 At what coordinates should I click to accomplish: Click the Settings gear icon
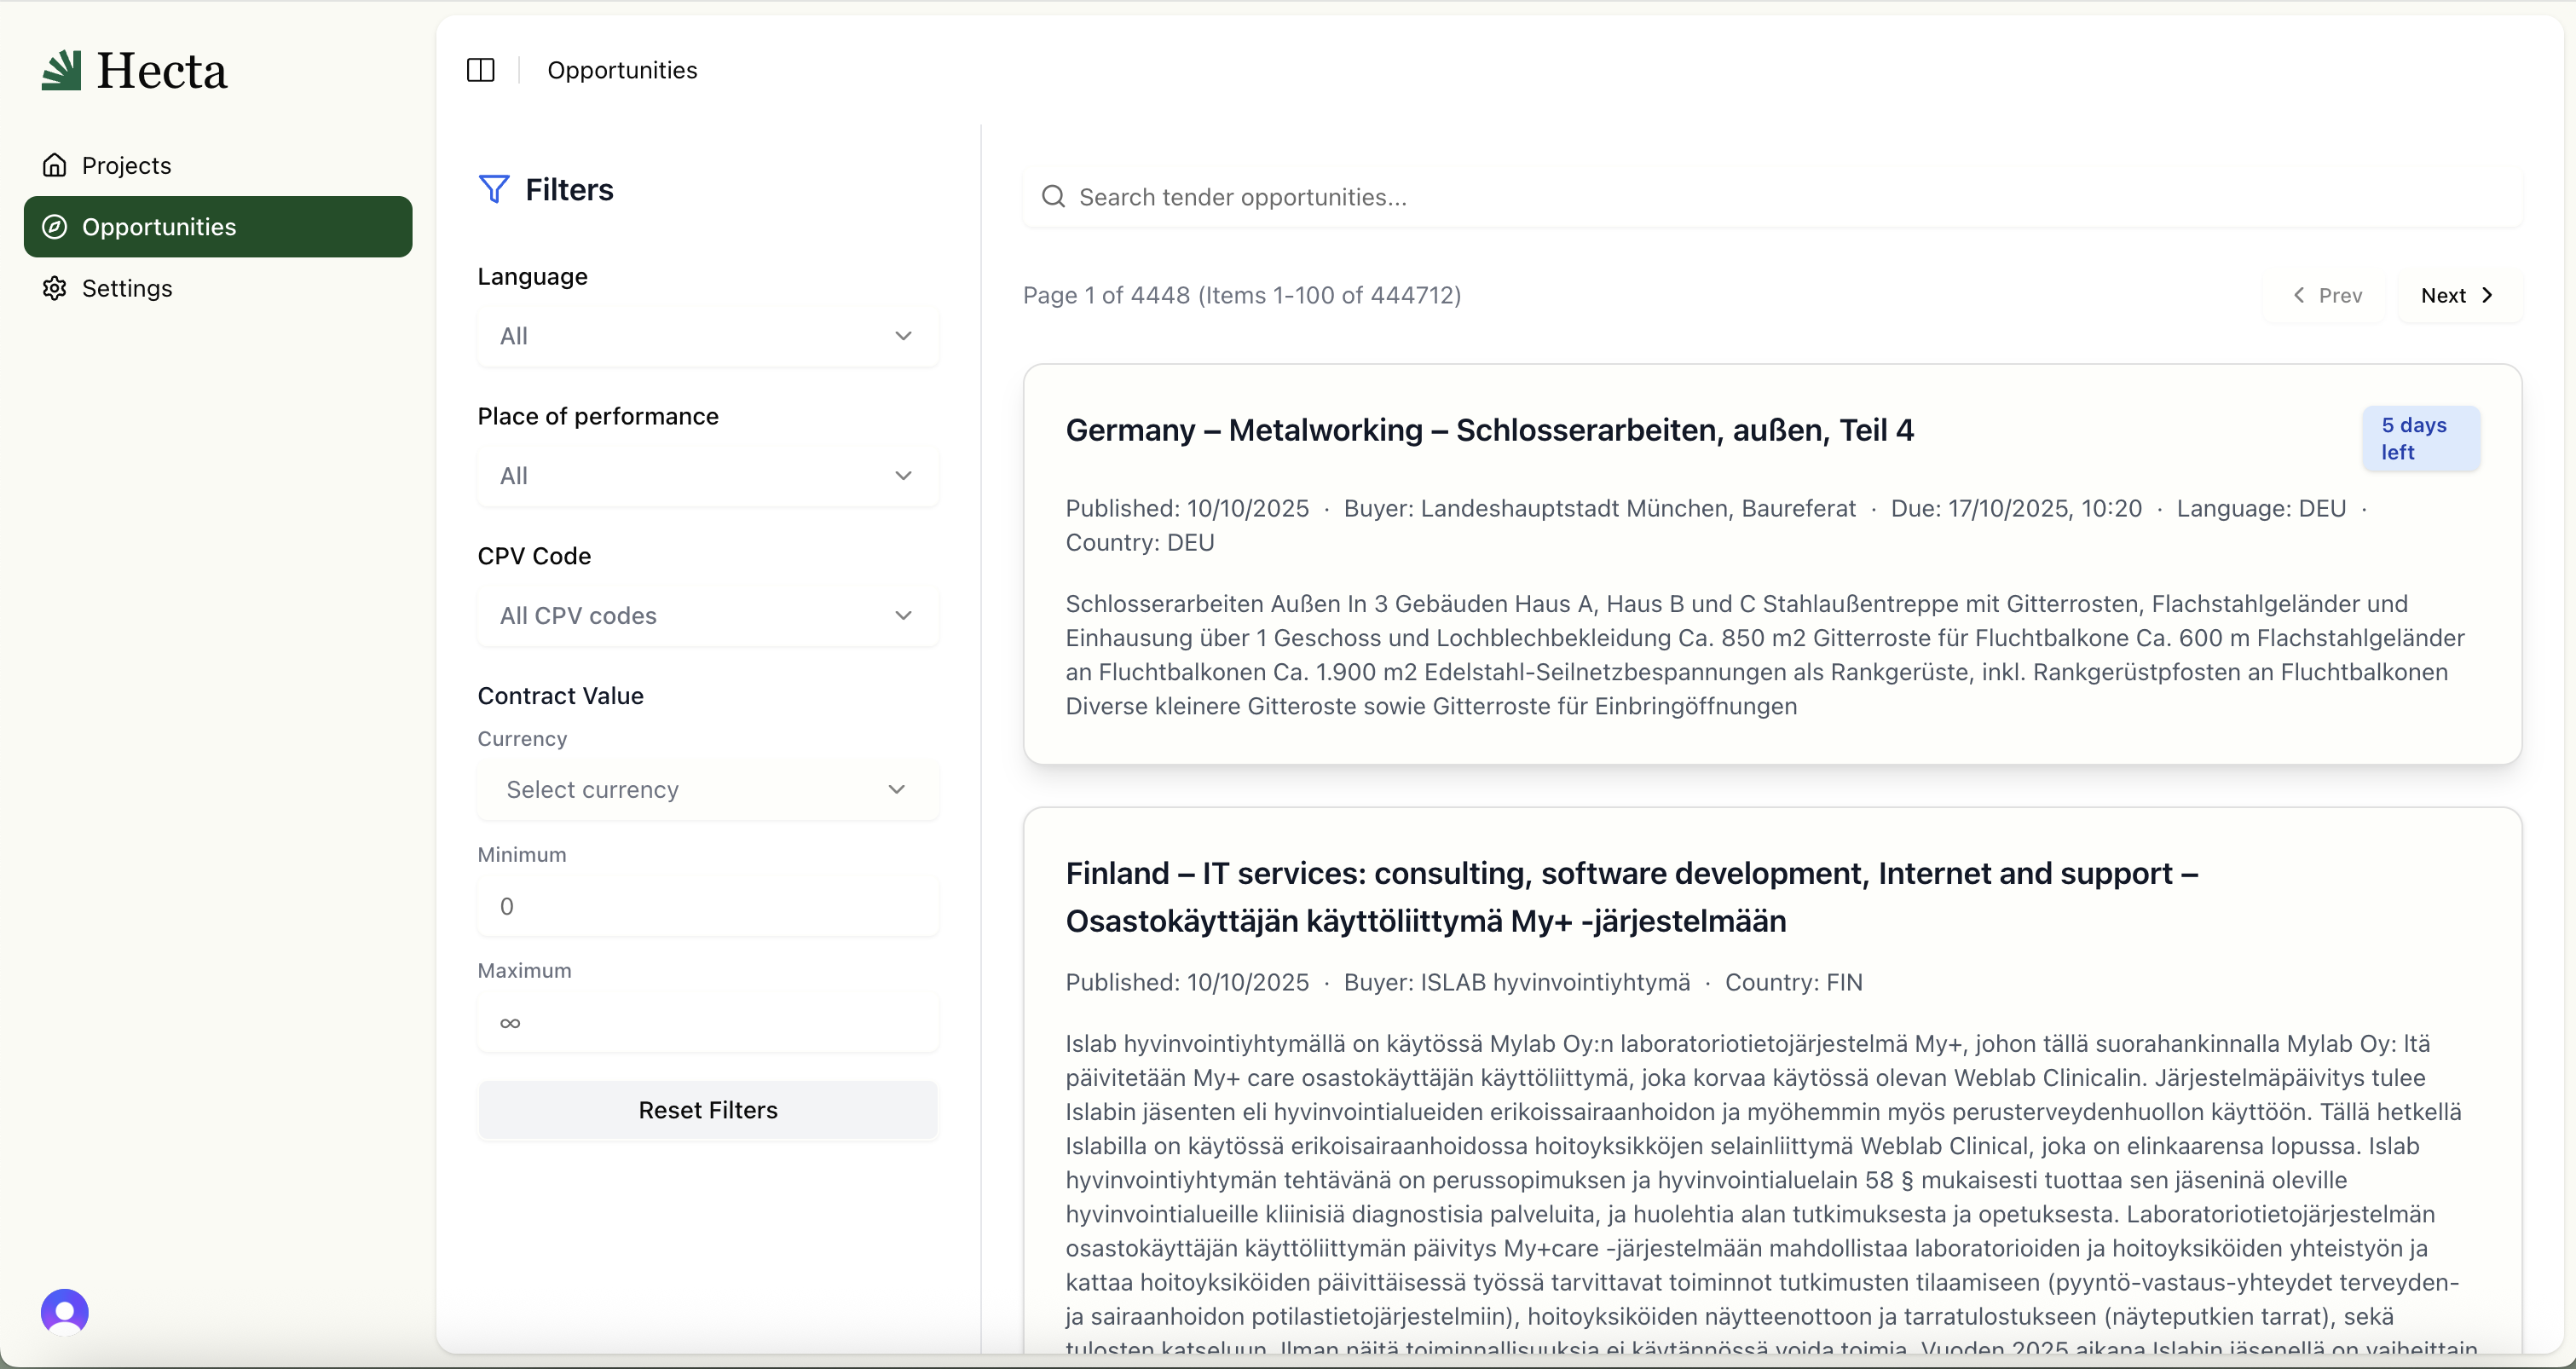(x=55, y=288)
